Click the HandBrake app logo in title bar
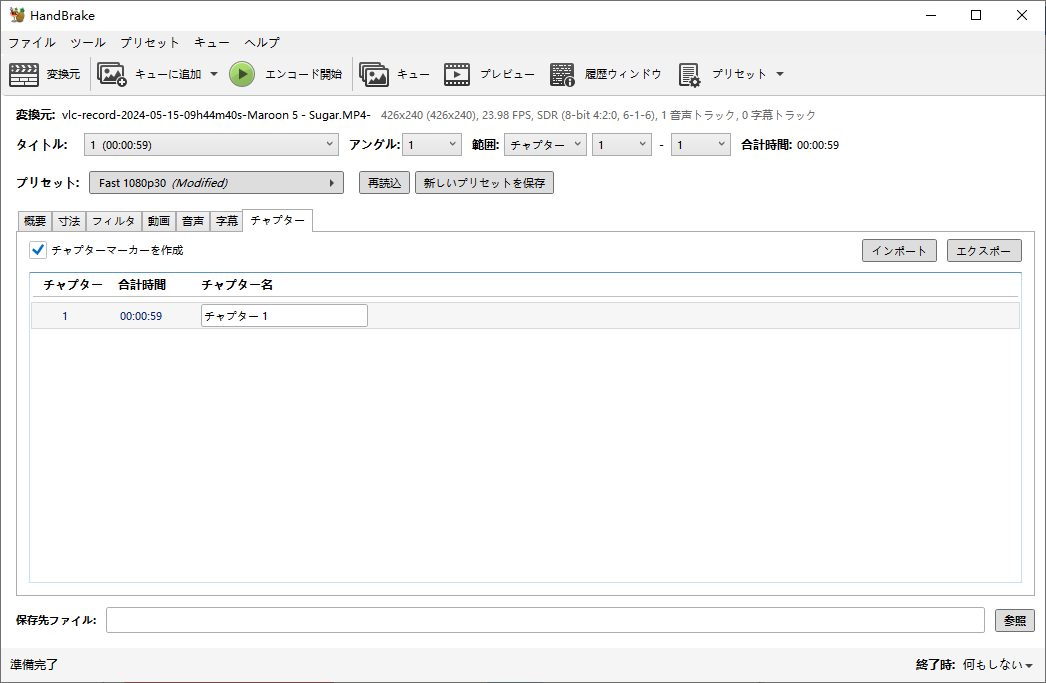Screen dimensions: 1046x683 (17, 15)
